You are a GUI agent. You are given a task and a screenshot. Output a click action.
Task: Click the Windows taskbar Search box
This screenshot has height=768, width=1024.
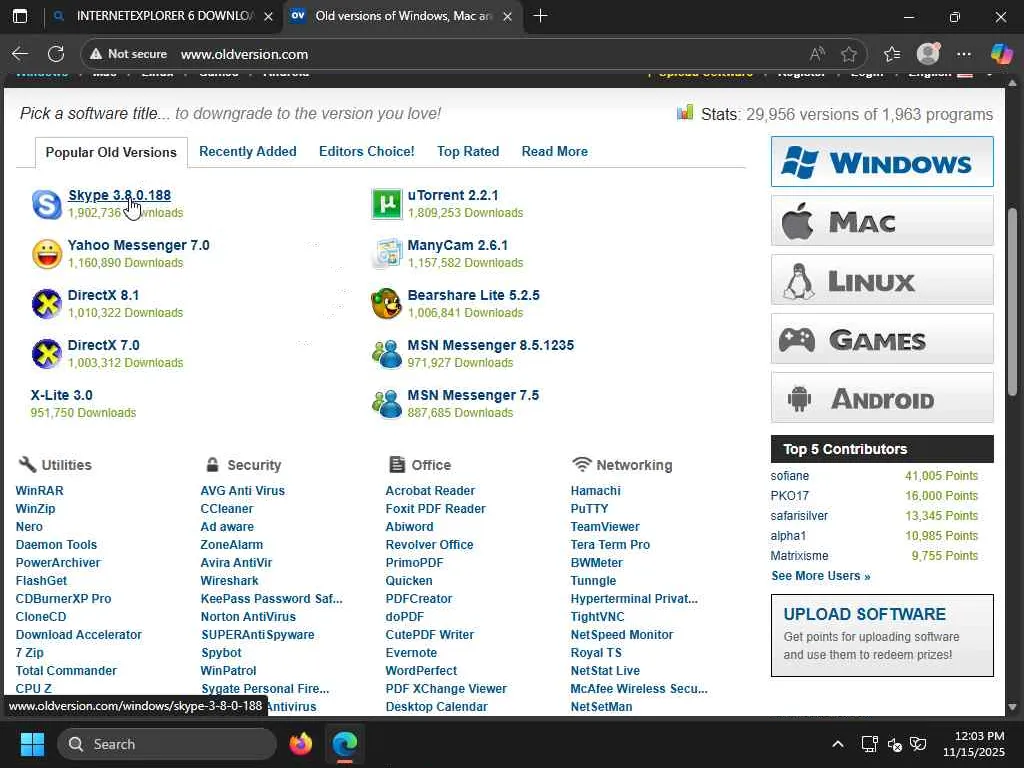[167, 744]
